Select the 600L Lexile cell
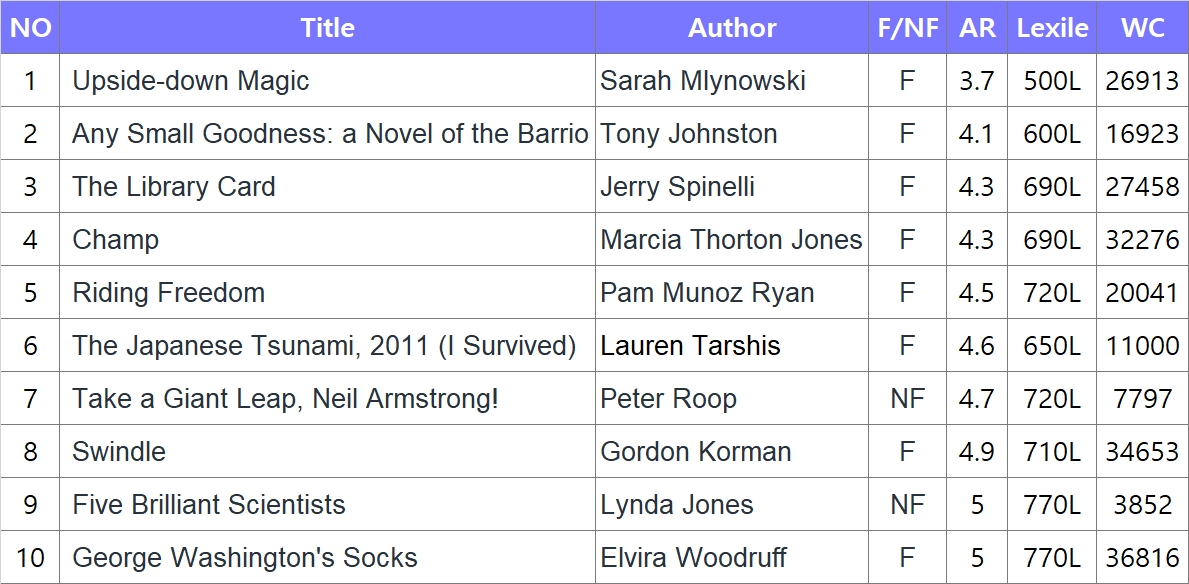This screenshot has height=584, width=1189. click(1052, 134)
